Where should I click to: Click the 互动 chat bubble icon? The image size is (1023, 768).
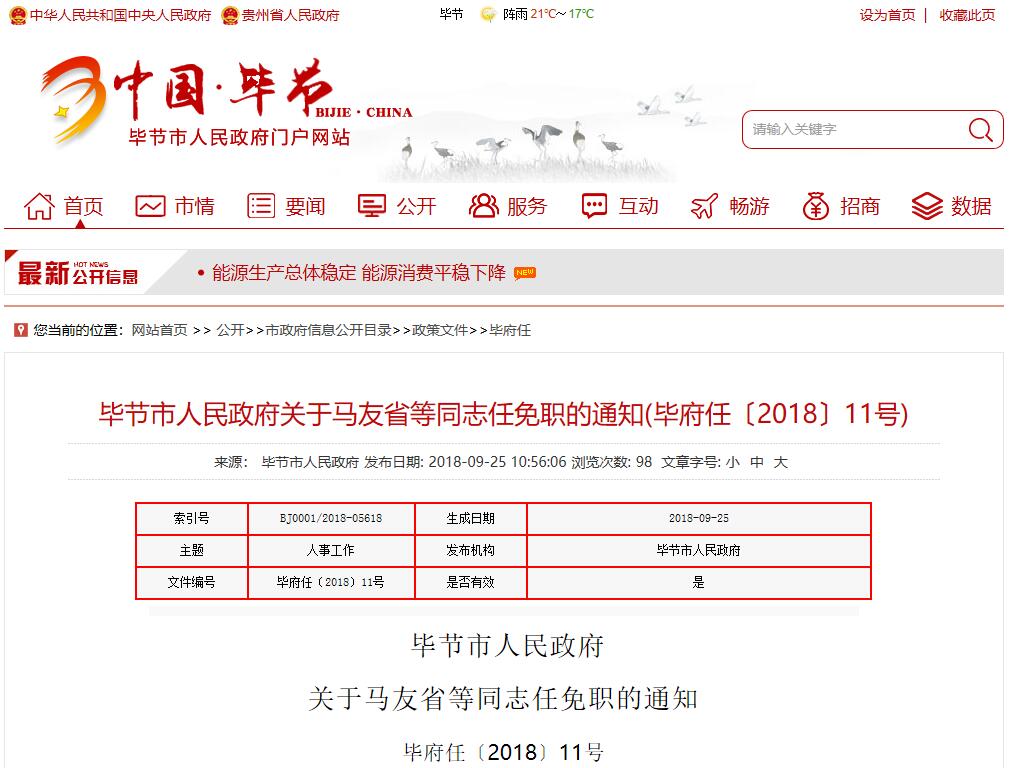[594, 207]
